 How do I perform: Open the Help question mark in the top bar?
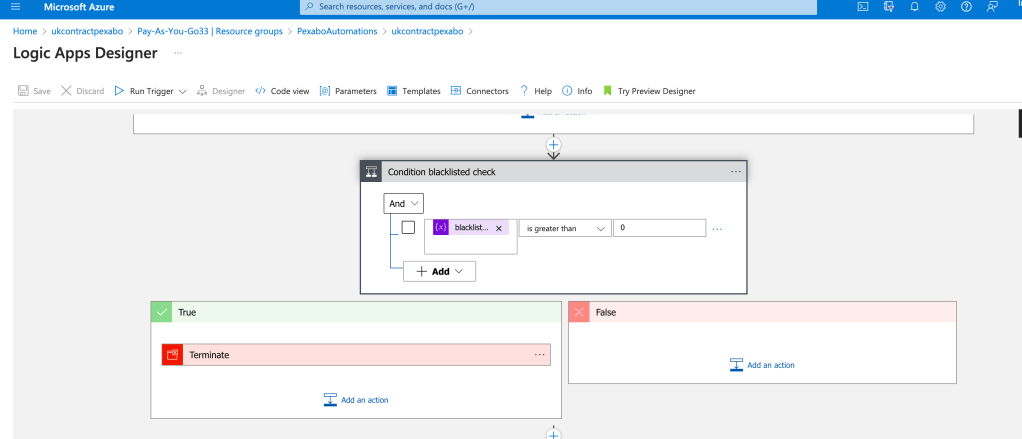(966, 7)
